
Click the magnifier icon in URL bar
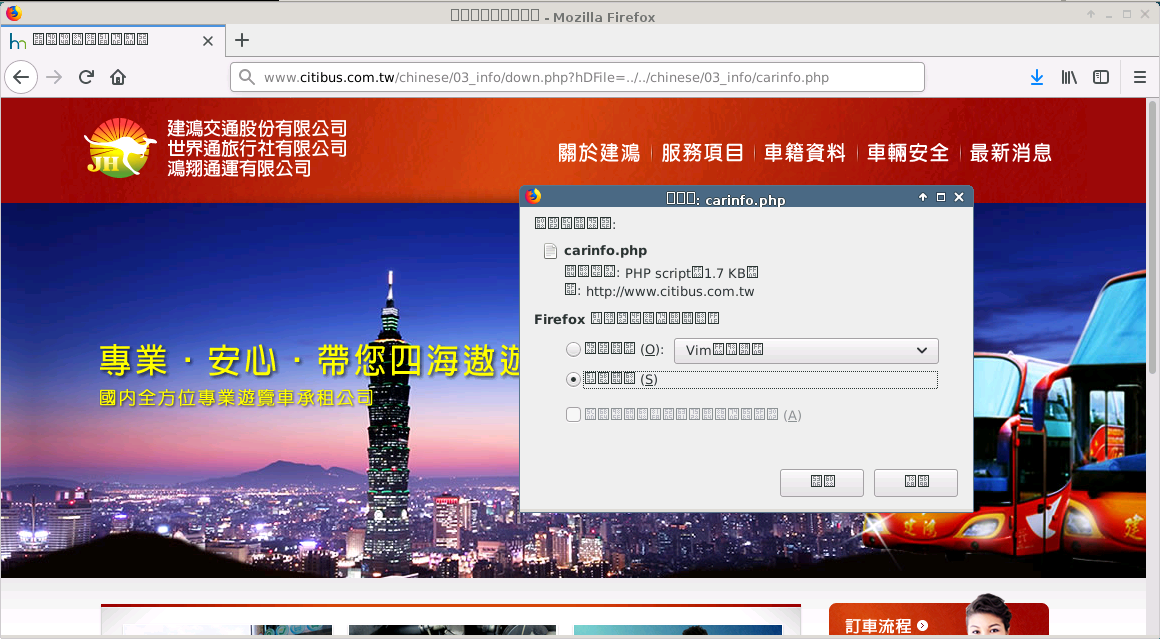coord(247,77)
